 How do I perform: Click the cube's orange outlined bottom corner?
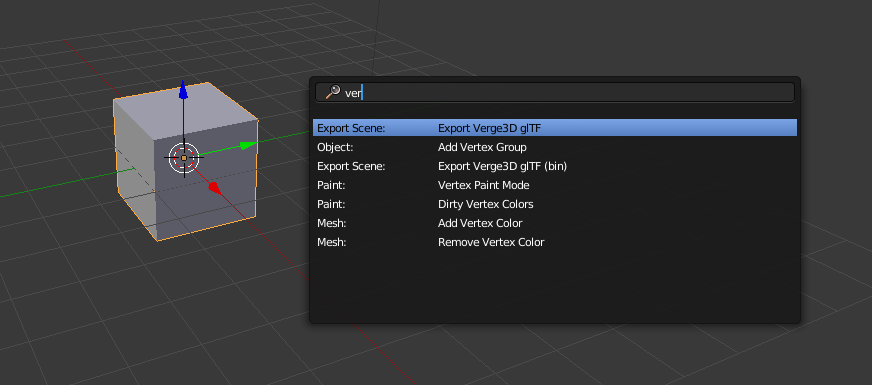tap(157, 240)
